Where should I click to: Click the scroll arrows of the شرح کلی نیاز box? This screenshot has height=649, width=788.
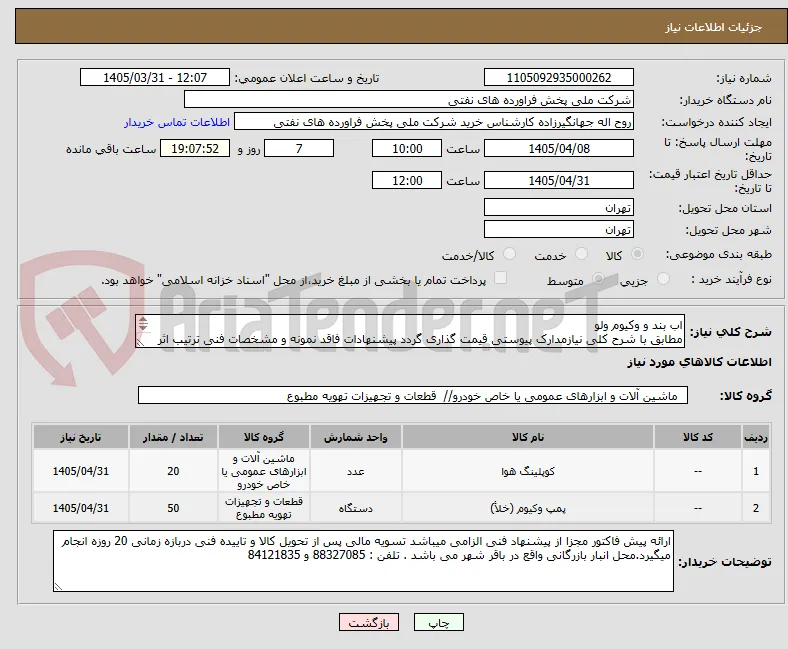click(143, 324)
